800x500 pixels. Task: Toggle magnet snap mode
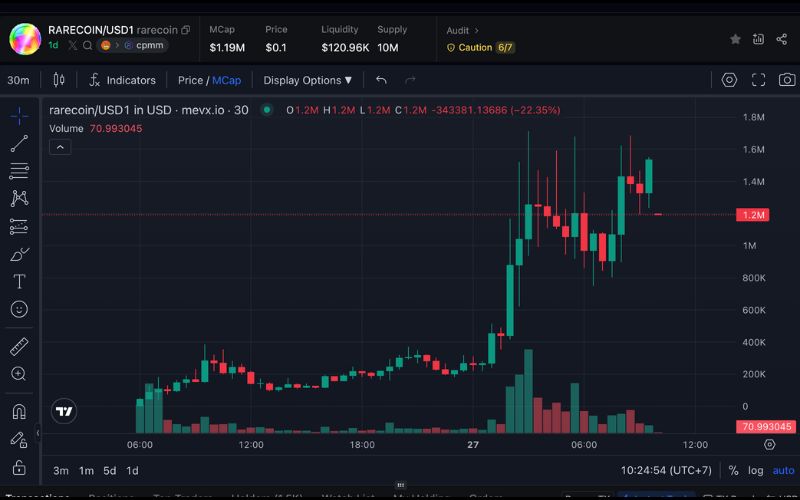click(19, 411)
